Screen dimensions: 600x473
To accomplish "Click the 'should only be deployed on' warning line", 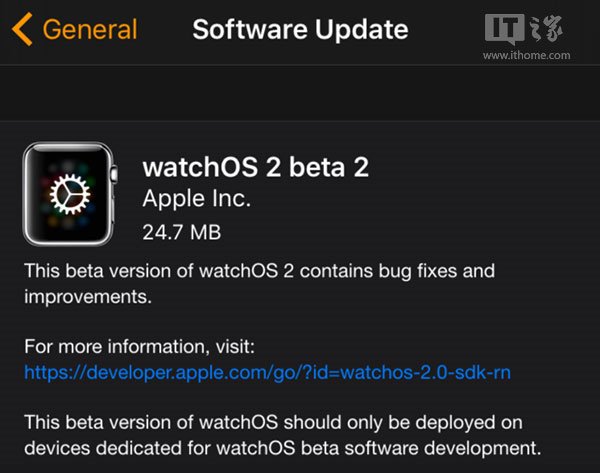I will [273, 423].
